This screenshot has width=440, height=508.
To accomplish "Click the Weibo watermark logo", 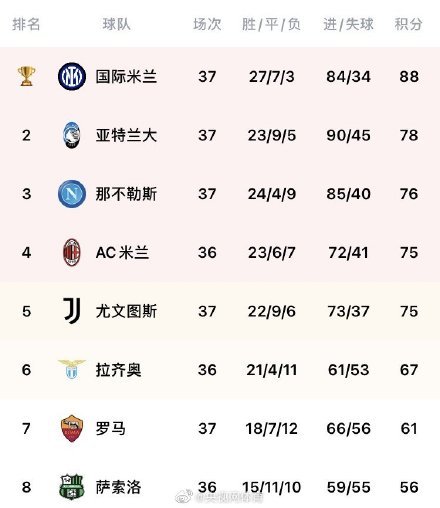I will (184, 497).
